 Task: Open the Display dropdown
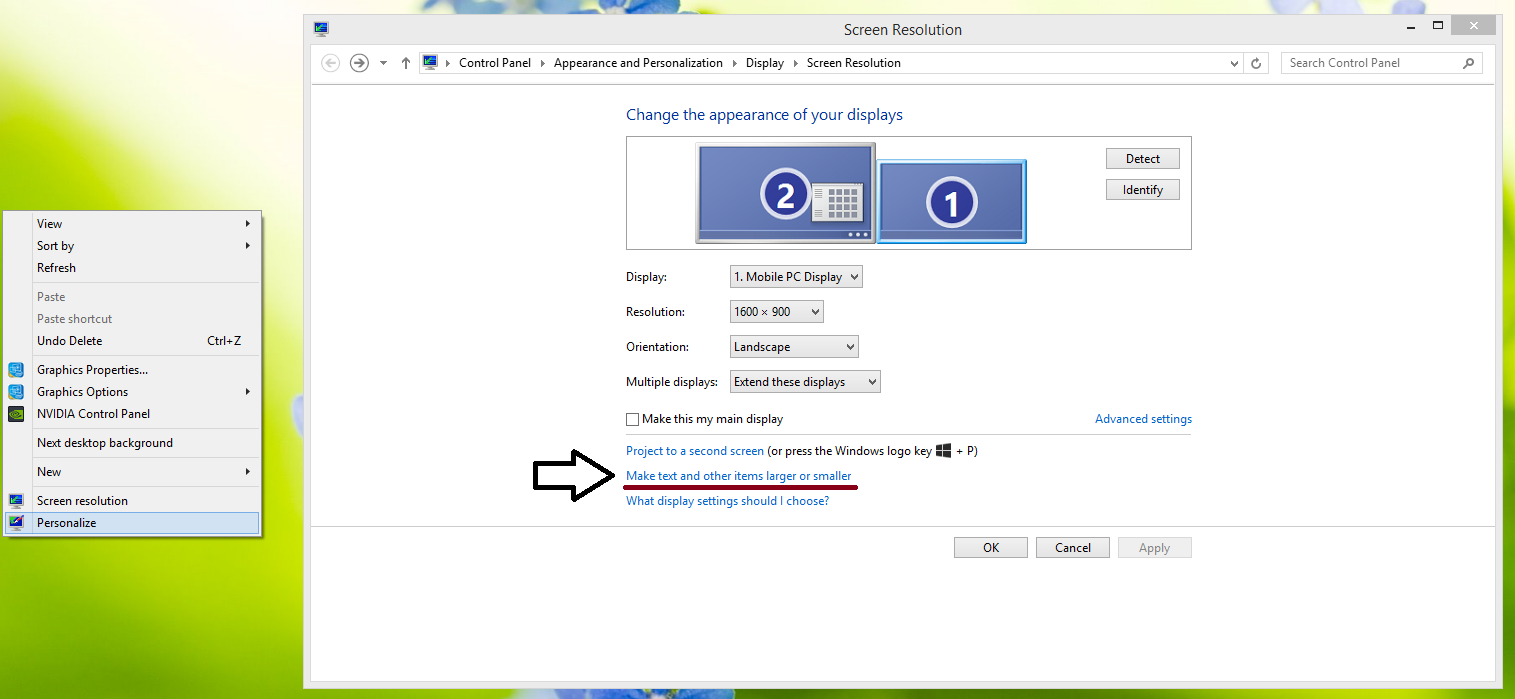coord(796,277)
